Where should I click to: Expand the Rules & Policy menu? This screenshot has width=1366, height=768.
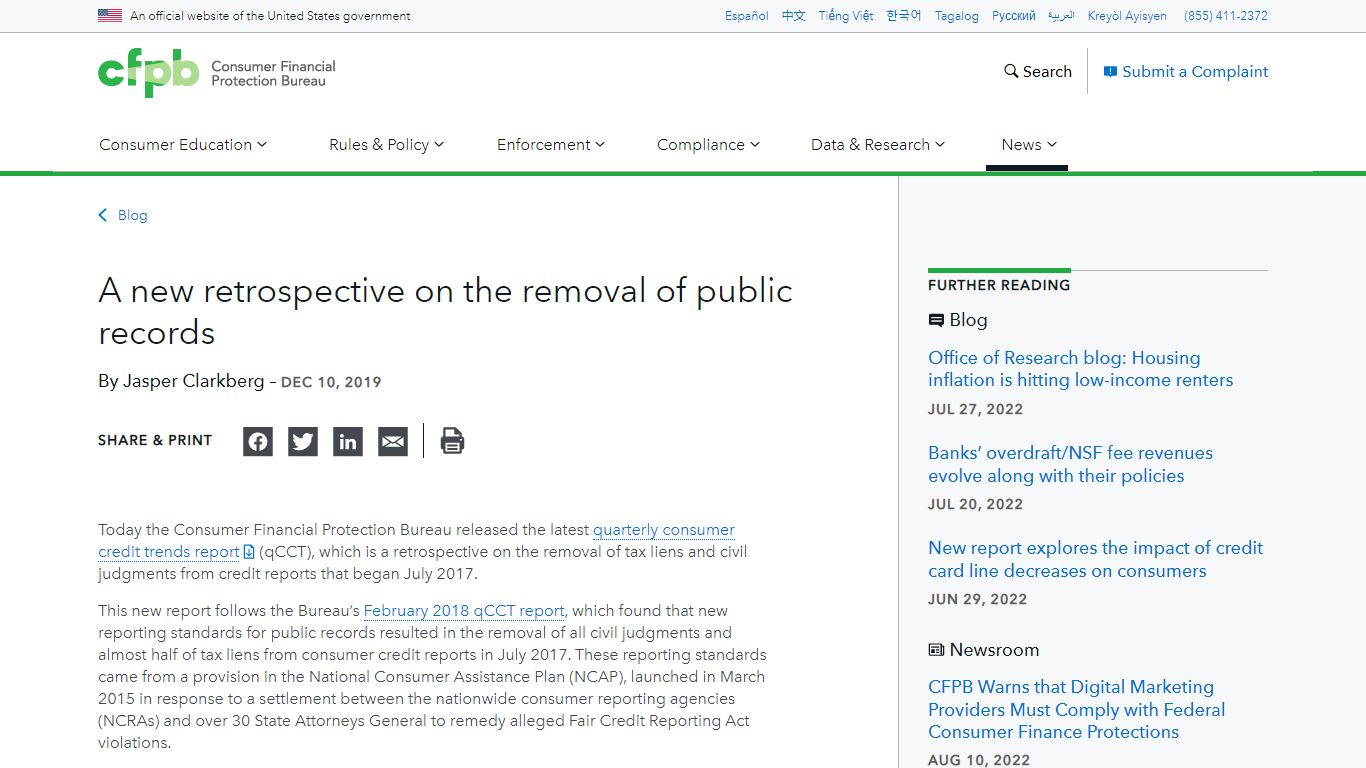[386, 144]
